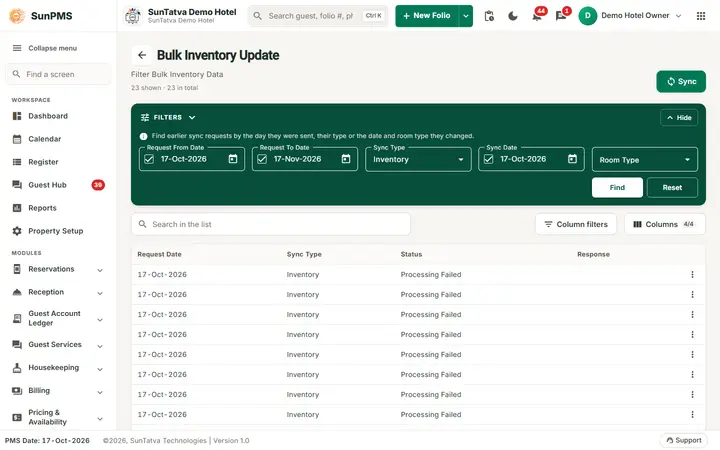Open Columns 4/4 chooser
Screen dimensions: 720x450
(664, 224)
